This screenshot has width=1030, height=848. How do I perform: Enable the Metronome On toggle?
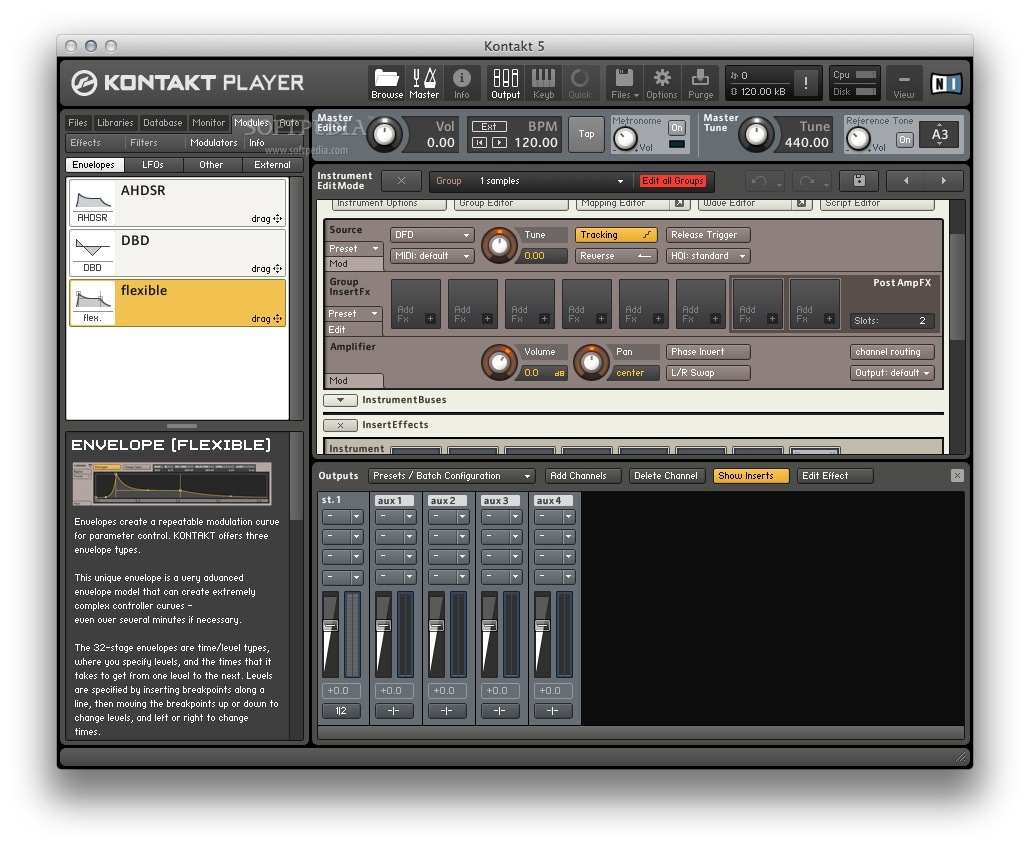(676, 128)
